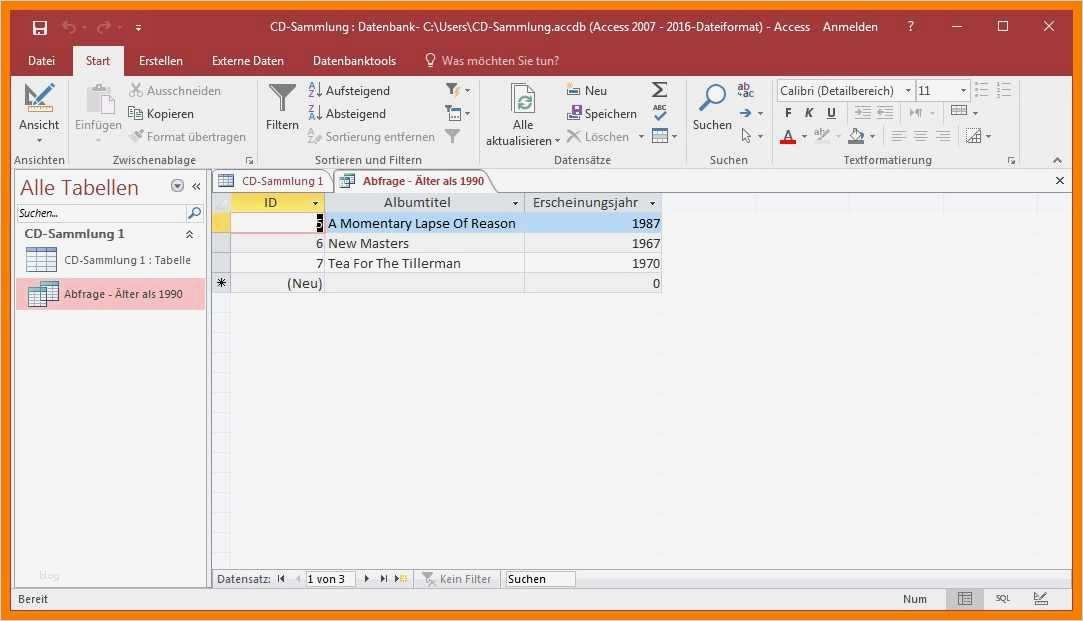Image resolution: width=1083 pixels, height=621 pixels.
Task: Align text left
Action: click(x=898, y=136)
